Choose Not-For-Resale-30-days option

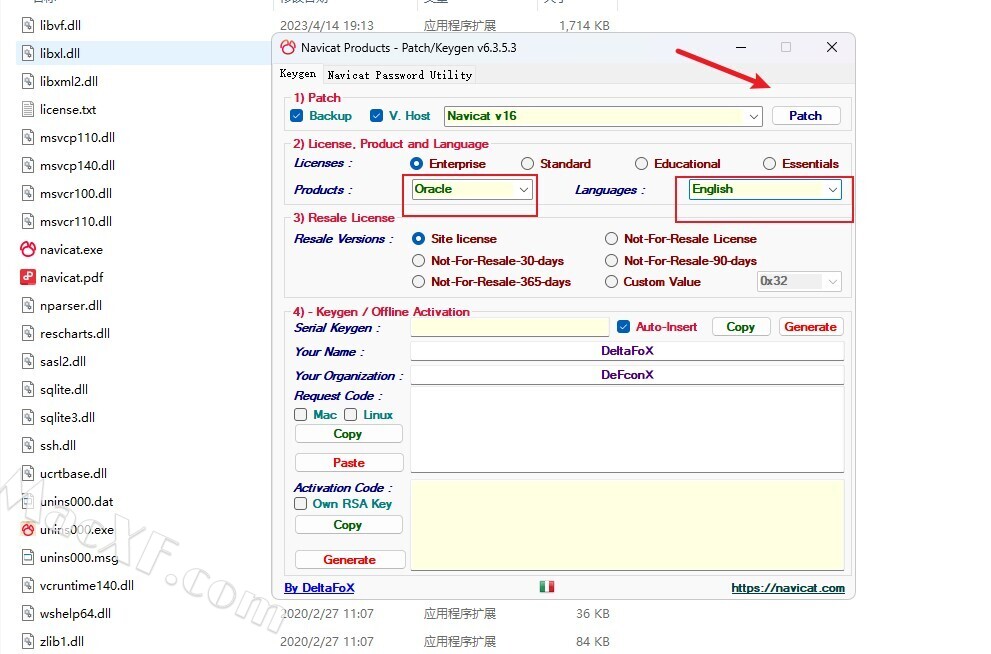418,260
